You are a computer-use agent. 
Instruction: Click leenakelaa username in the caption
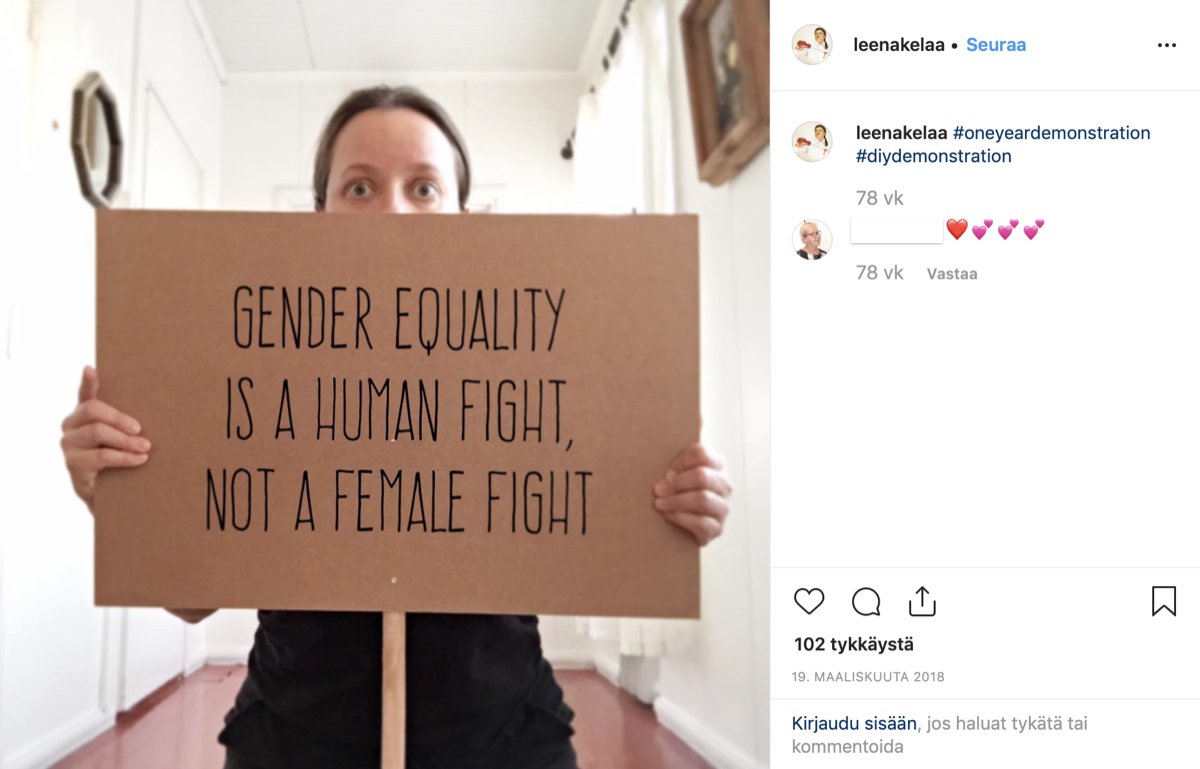coord(901,133)
